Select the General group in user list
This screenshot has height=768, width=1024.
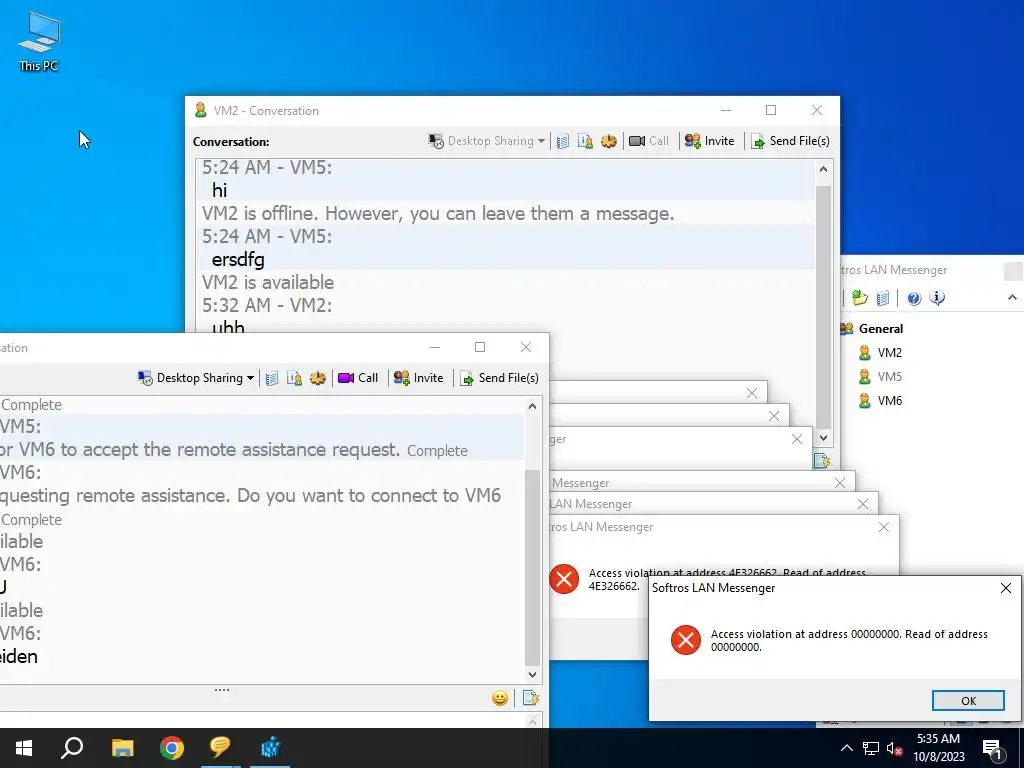point(880,328)
